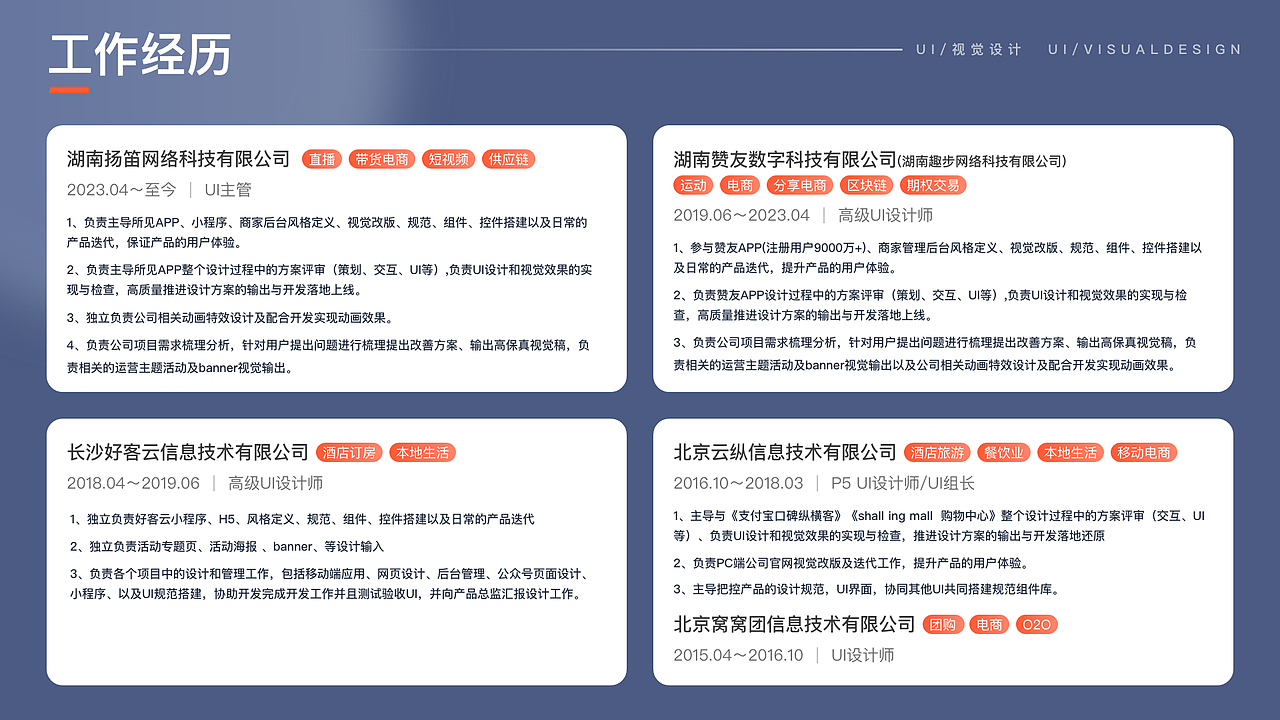Click the 期权交易 tag
This screenshot has height=720, width=1280.
click(932, 185)
